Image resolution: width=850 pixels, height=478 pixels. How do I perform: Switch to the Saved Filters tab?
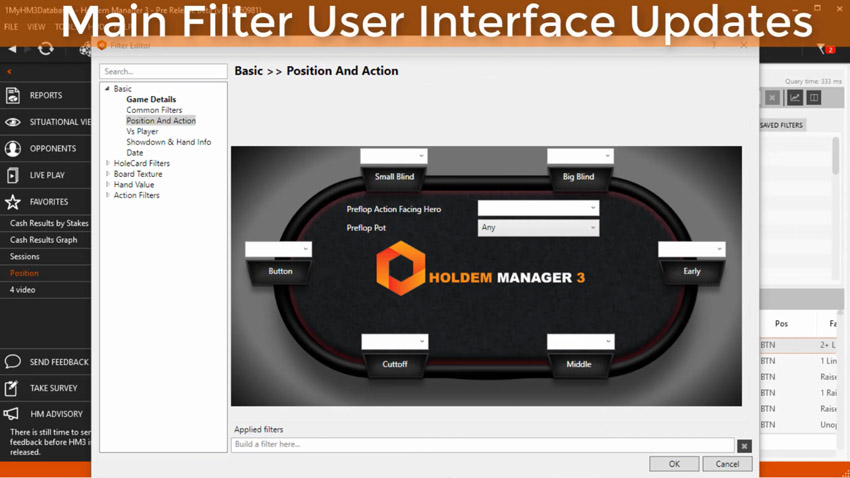click(781, 125)
